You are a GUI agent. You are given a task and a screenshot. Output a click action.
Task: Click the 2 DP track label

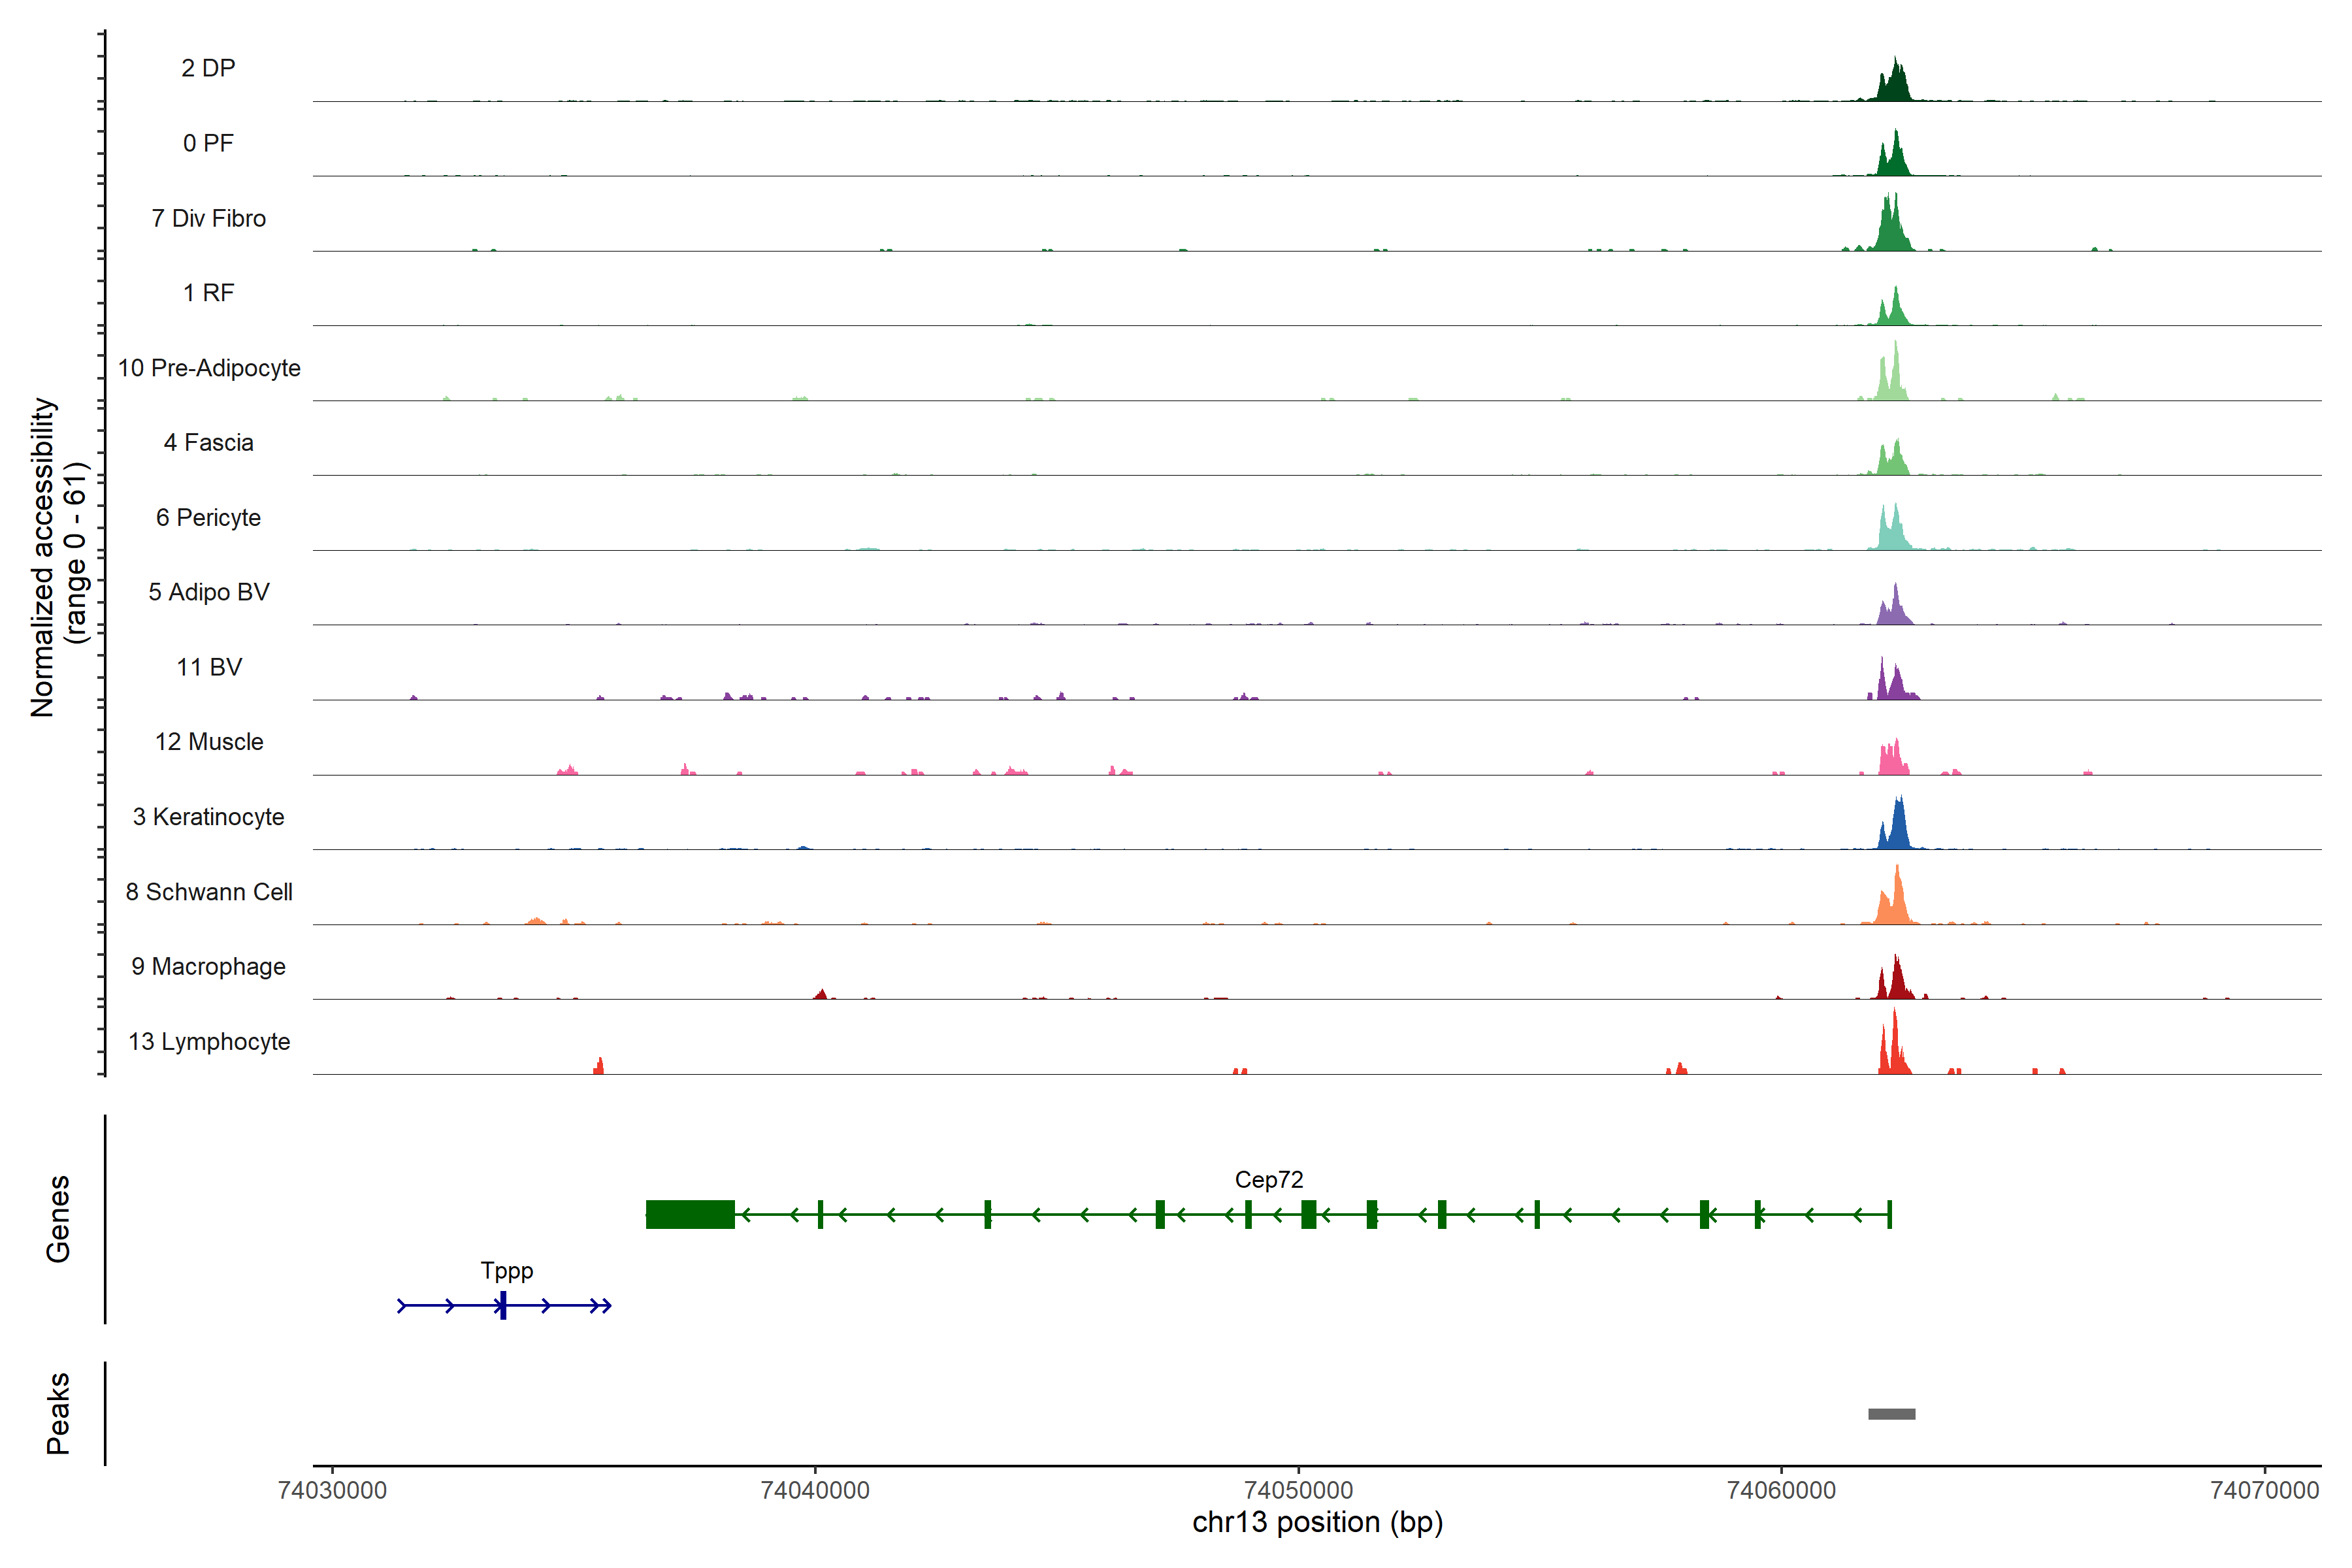[208, 68]
